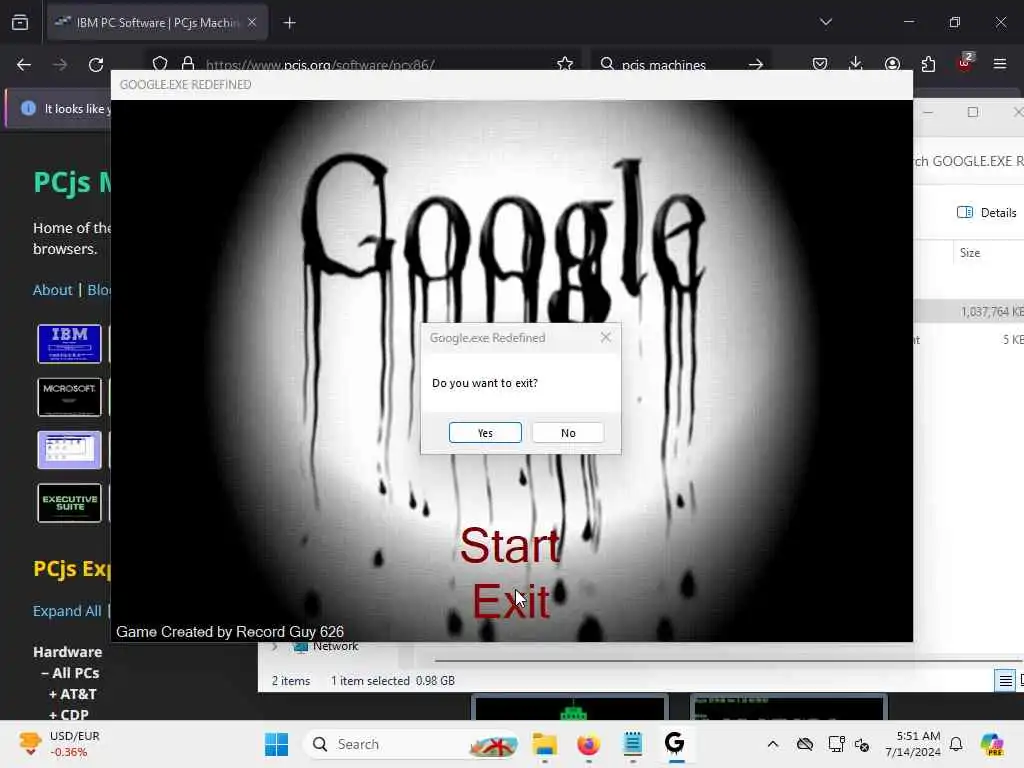Open File Explorer from the taskbar

point(545,744)
